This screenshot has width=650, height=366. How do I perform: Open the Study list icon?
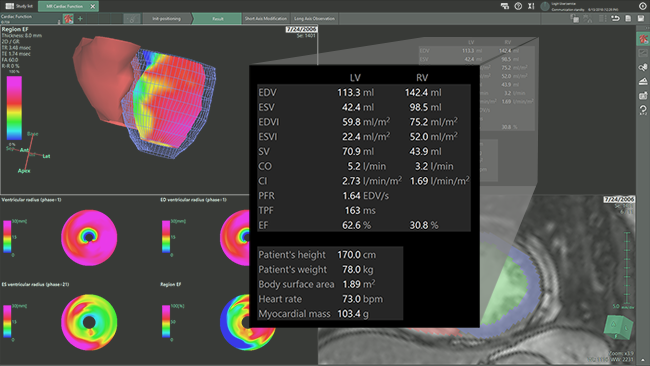click(9, 6)
